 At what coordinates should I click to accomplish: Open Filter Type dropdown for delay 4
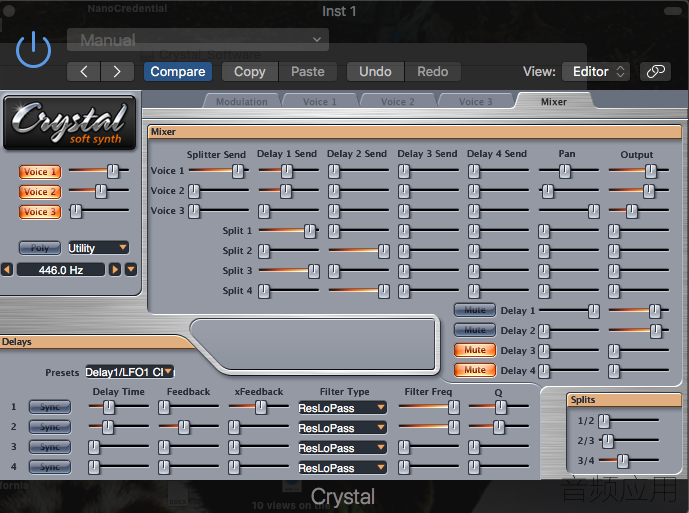click(342, 468)
